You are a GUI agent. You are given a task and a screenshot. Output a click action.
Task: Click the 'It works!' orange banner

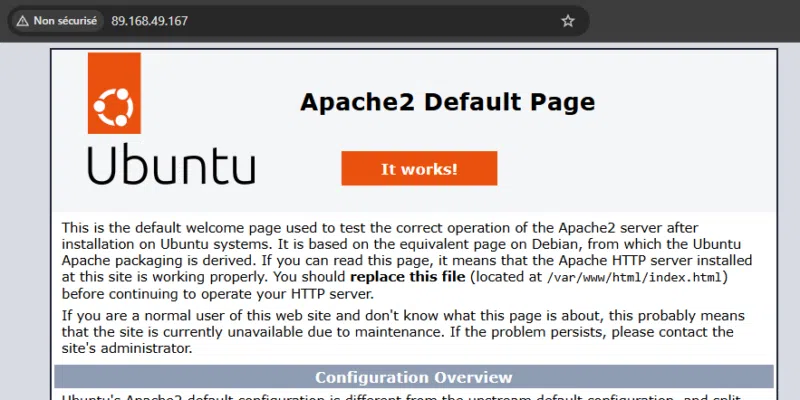click(x=419, y=168)
